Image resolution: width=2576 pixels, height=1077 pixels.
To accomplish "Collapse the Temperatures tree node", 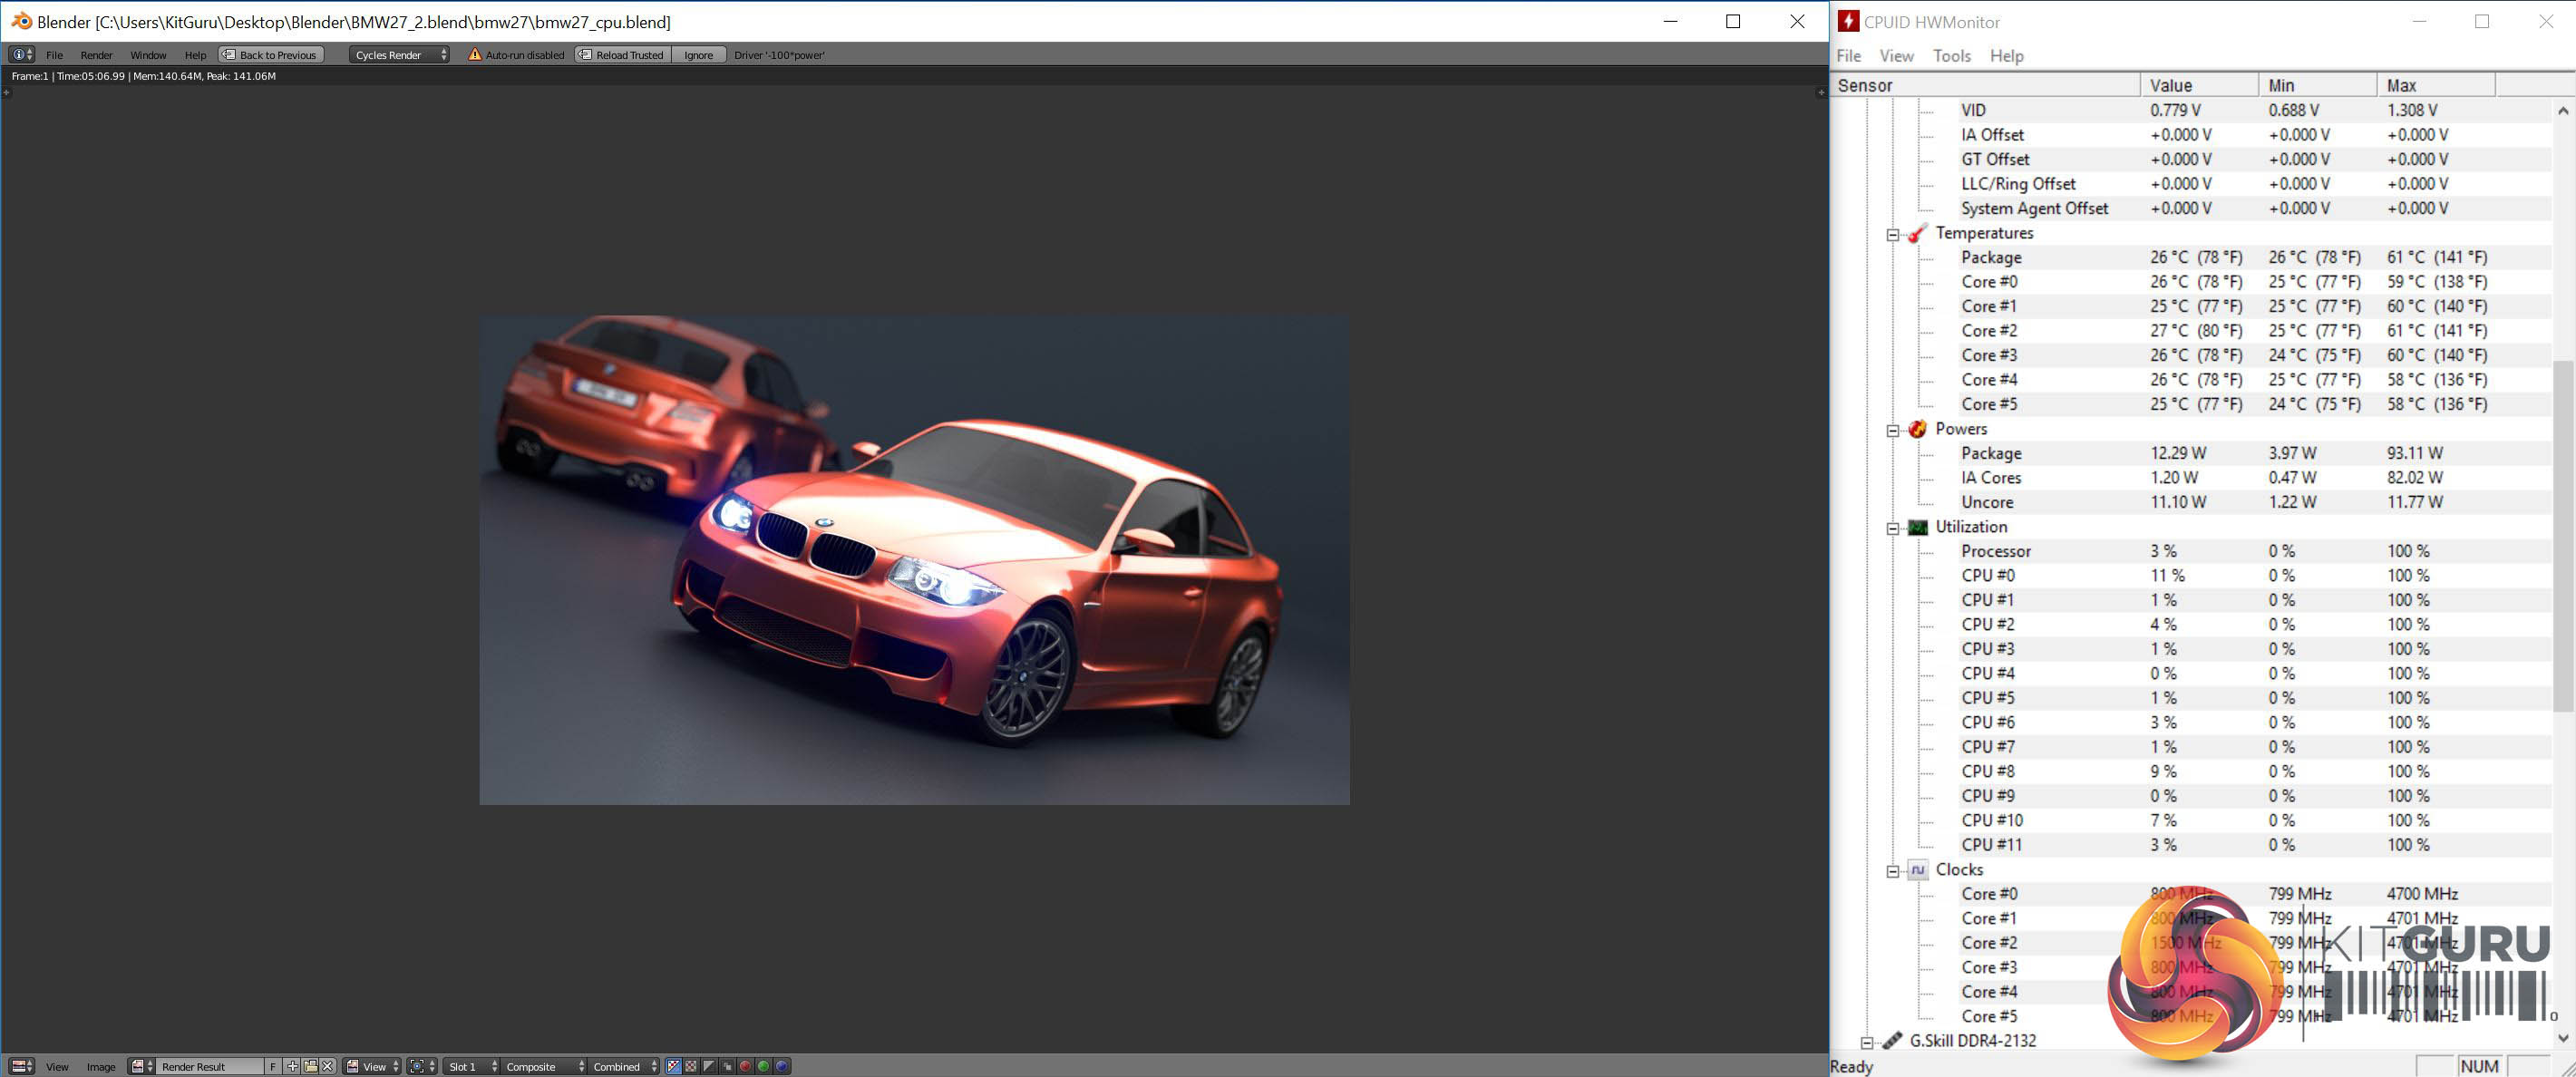I will click(x=1892, y=234).
